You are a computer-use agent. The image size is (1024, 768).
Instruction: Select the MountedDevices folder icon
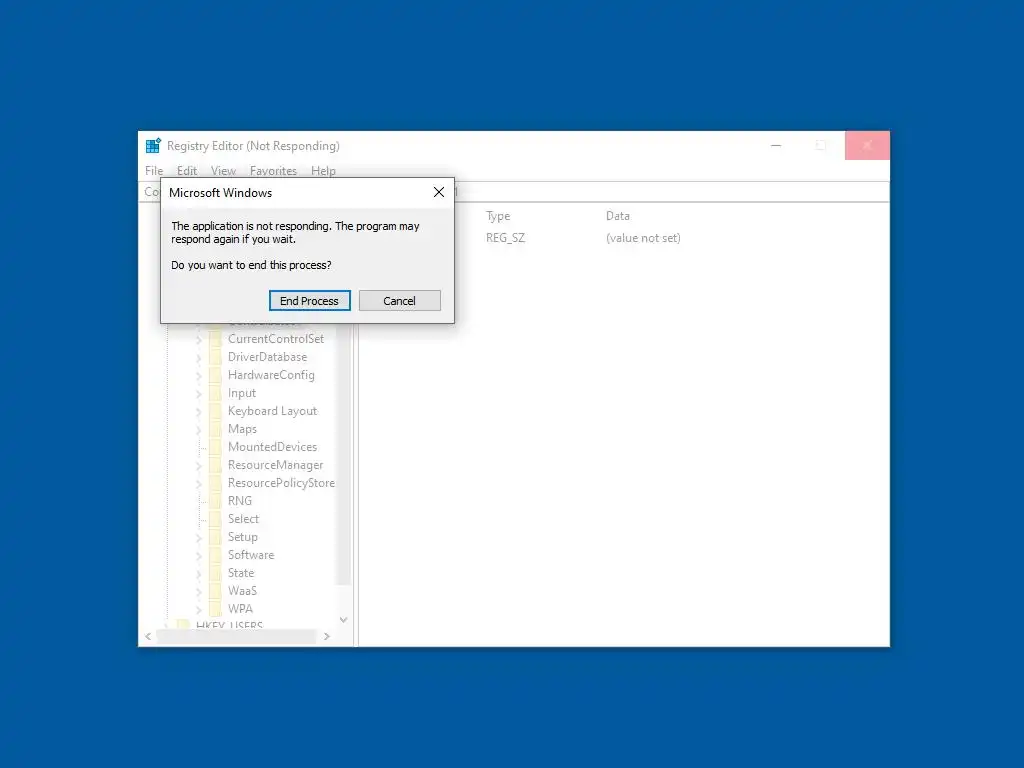pyautogui.click(x=215, y=447)
